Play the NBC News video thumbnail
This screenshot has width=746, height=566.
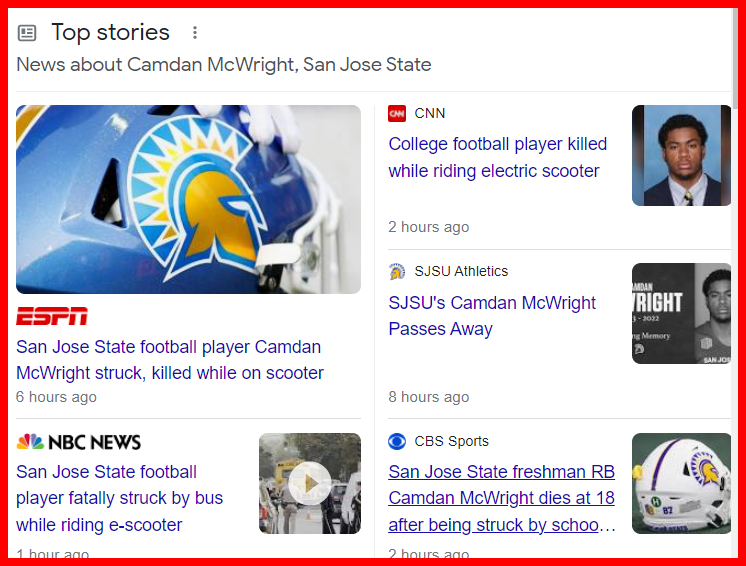310,483
